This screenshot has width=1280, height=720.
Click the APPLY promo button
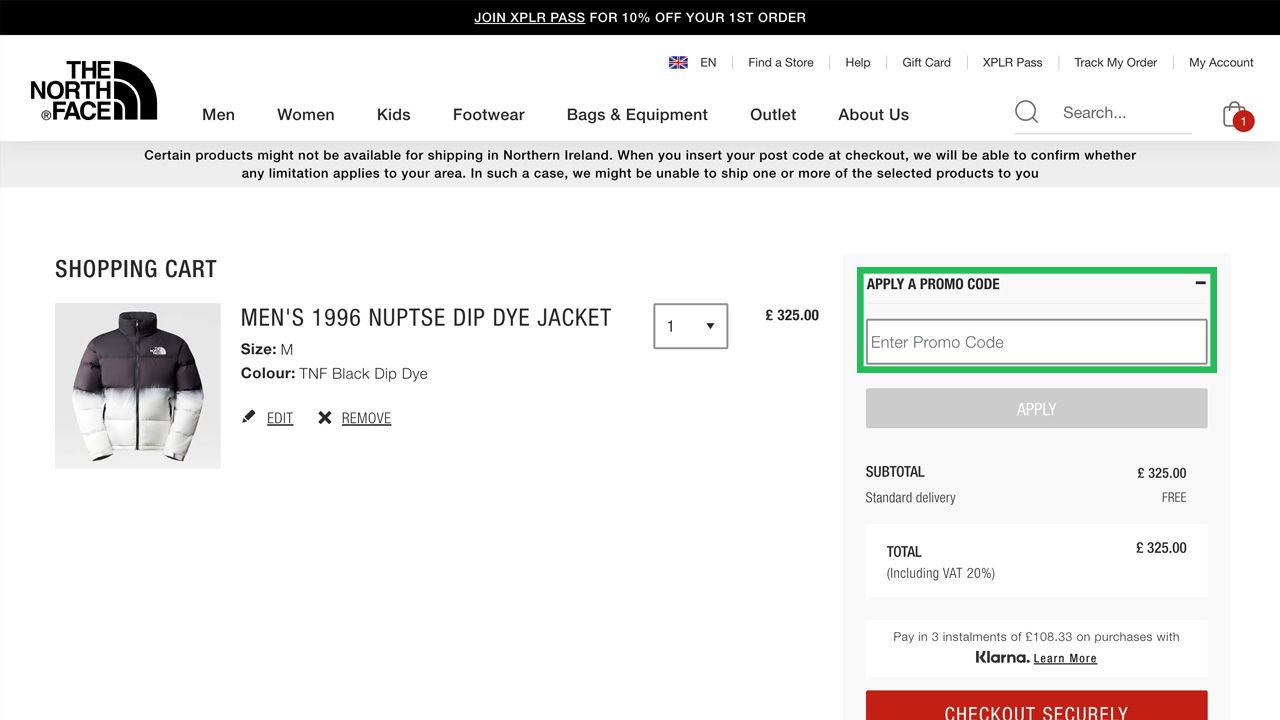(x=1036, y=408)
